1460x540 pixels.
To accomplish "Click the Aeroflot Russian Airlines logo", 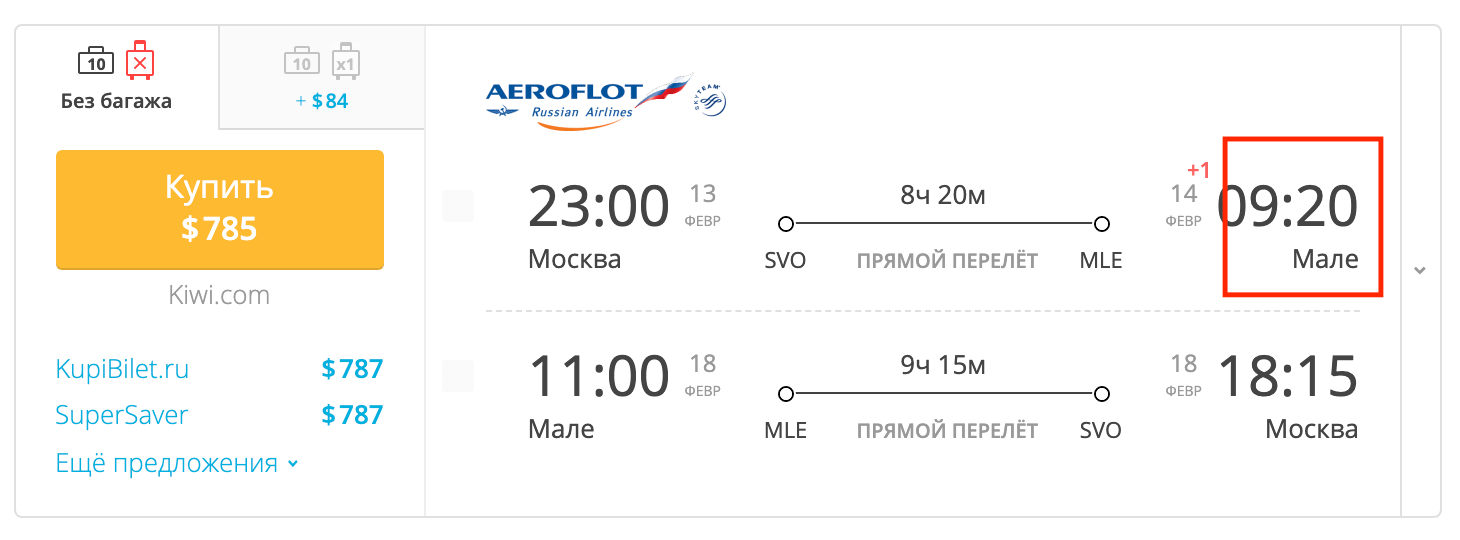I will tap(589, 99).
